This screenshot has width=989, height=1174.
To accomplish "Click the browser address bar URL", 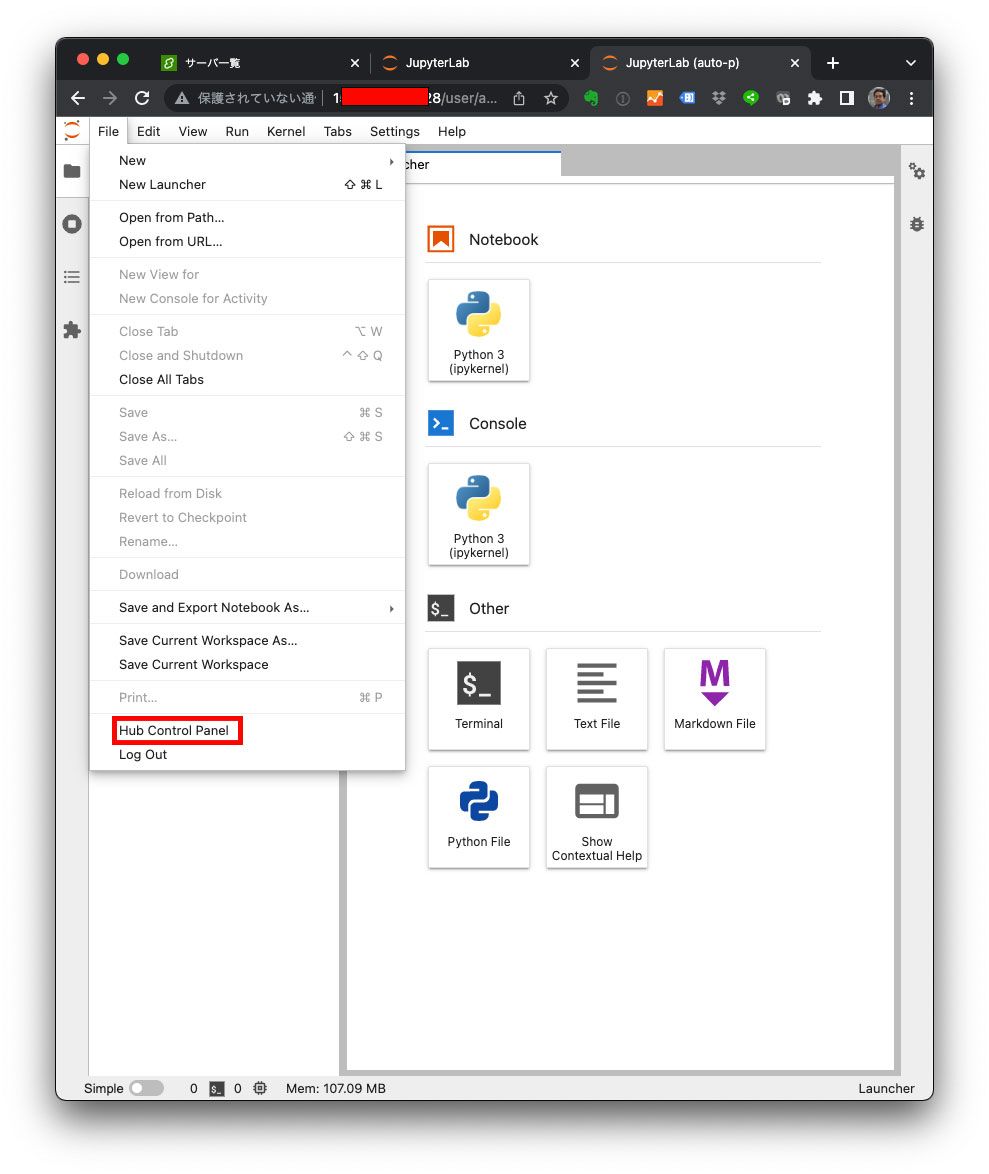I will [x=415, y=98].
